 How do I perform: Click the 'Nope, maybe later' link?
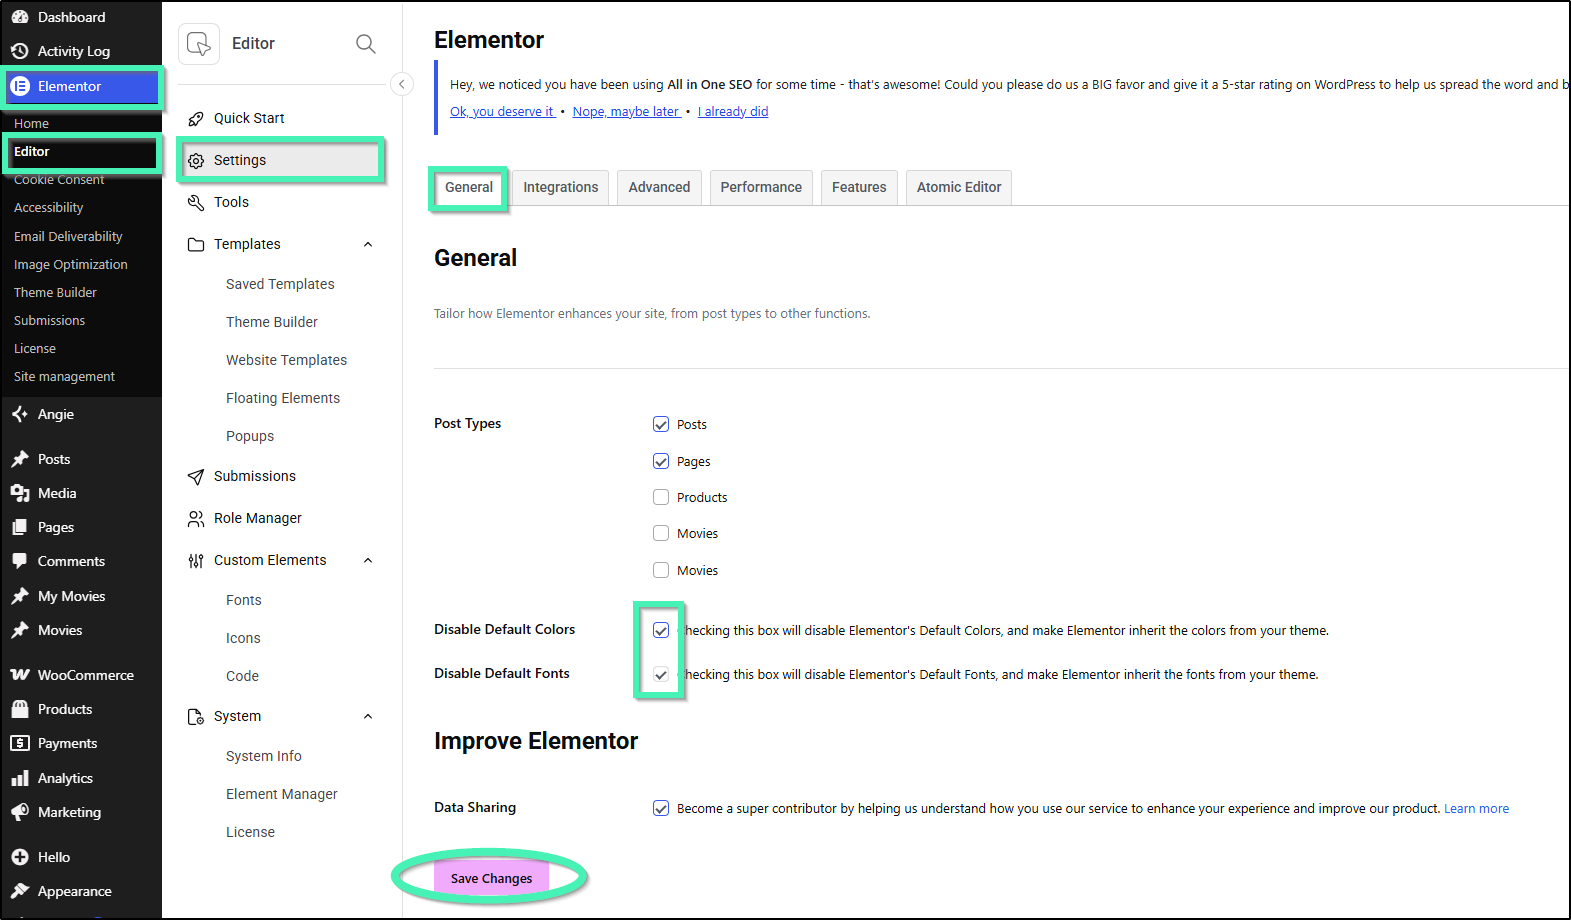click(x=627, y=112)
